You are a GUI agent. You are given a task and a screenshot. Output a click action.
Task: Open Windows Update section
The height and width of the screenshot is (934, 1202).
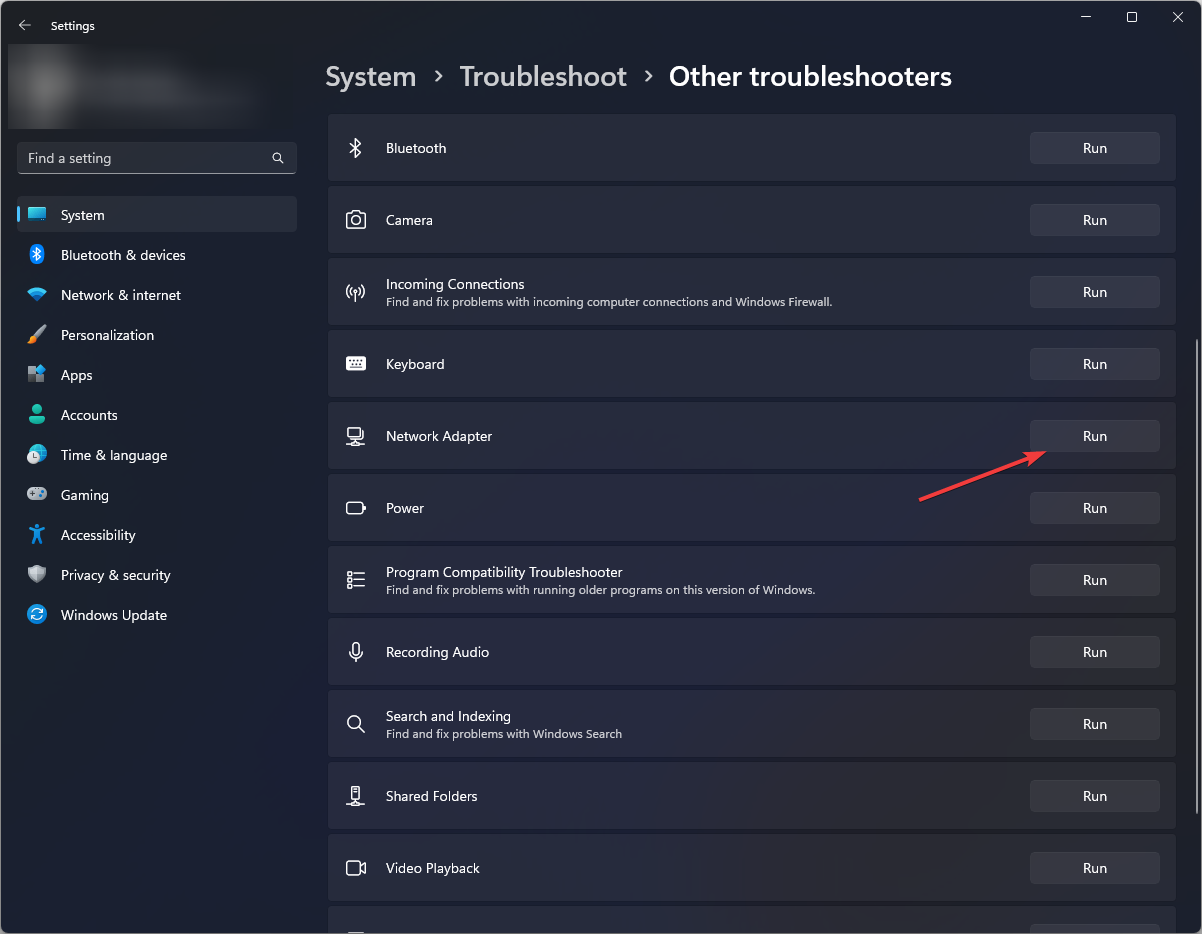tap(113, 615)
